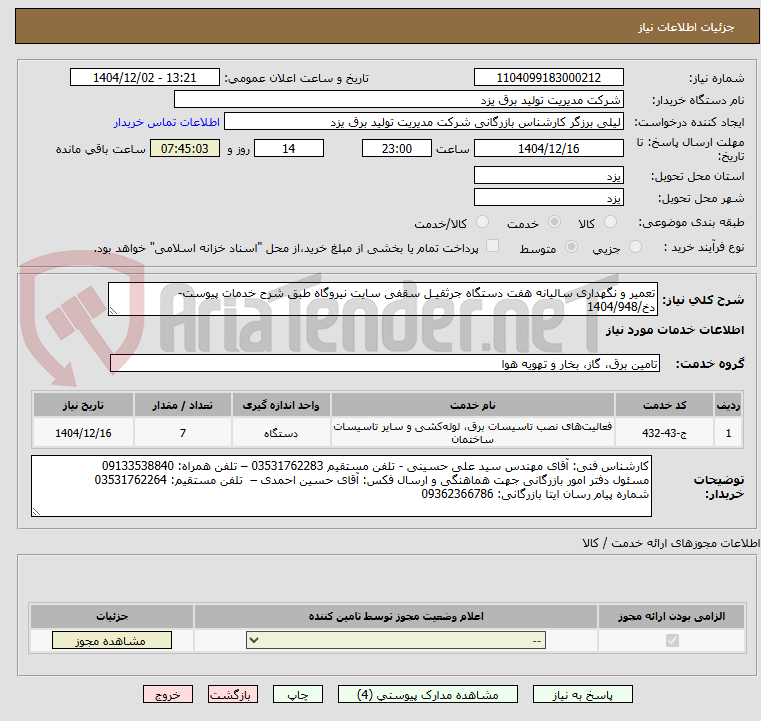Screen dimensions: 761x721
Task: Select the کالا/خدمت radio button
Action: click(x=482, y=222)
